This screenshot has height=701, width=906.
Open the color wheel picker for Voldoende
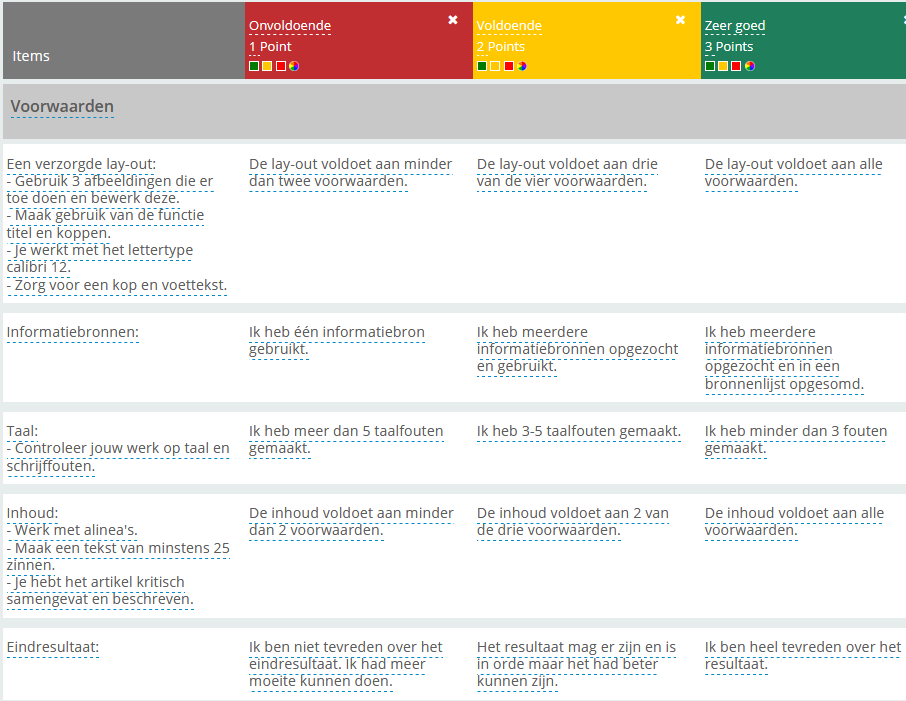(x=522, y=66)
